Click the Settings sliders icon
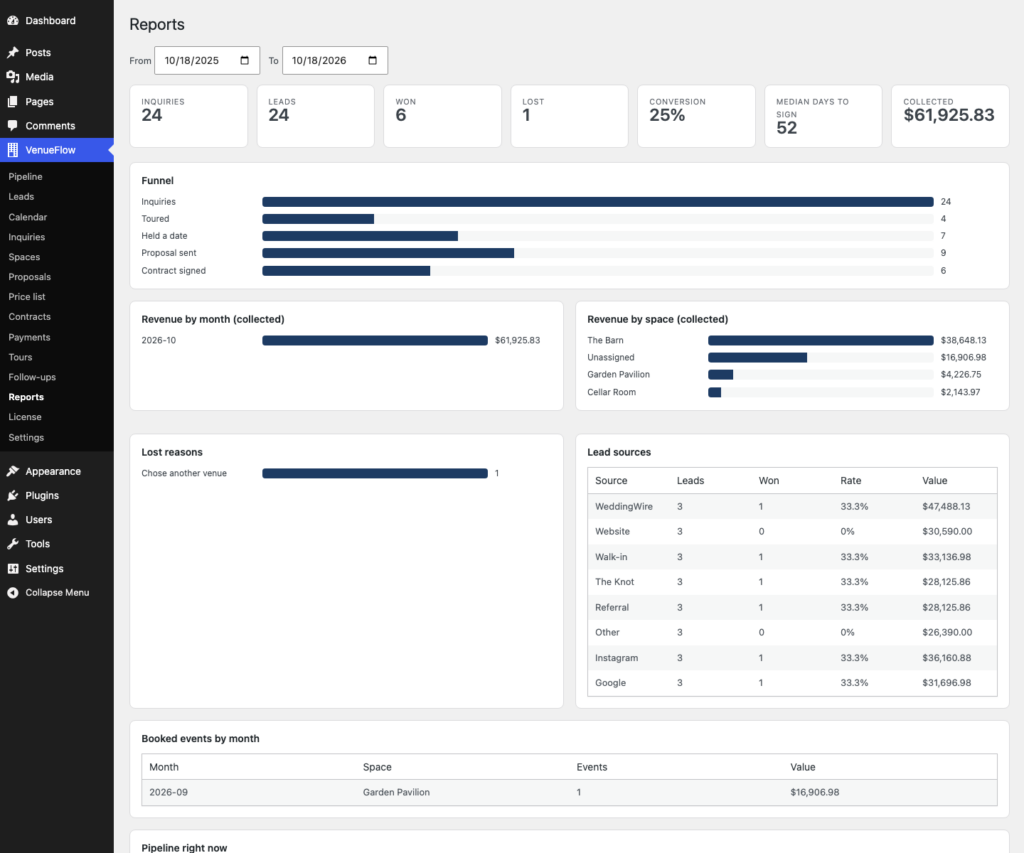 [x=12, y=568]
